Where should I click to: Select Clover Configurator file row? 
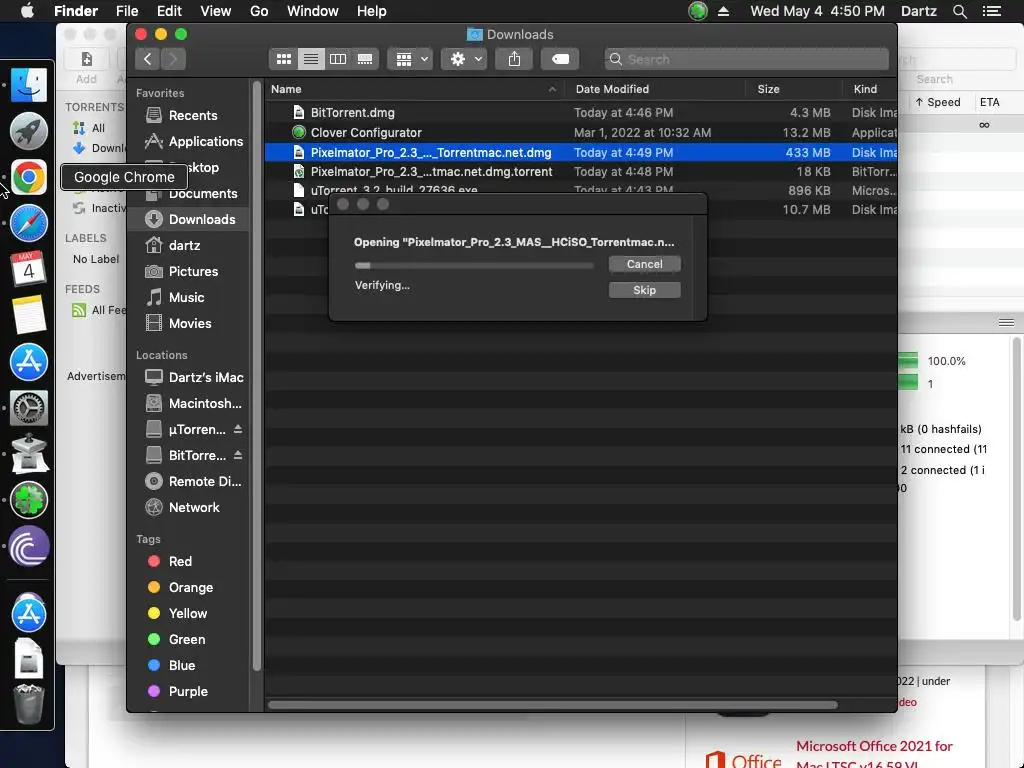581,133
